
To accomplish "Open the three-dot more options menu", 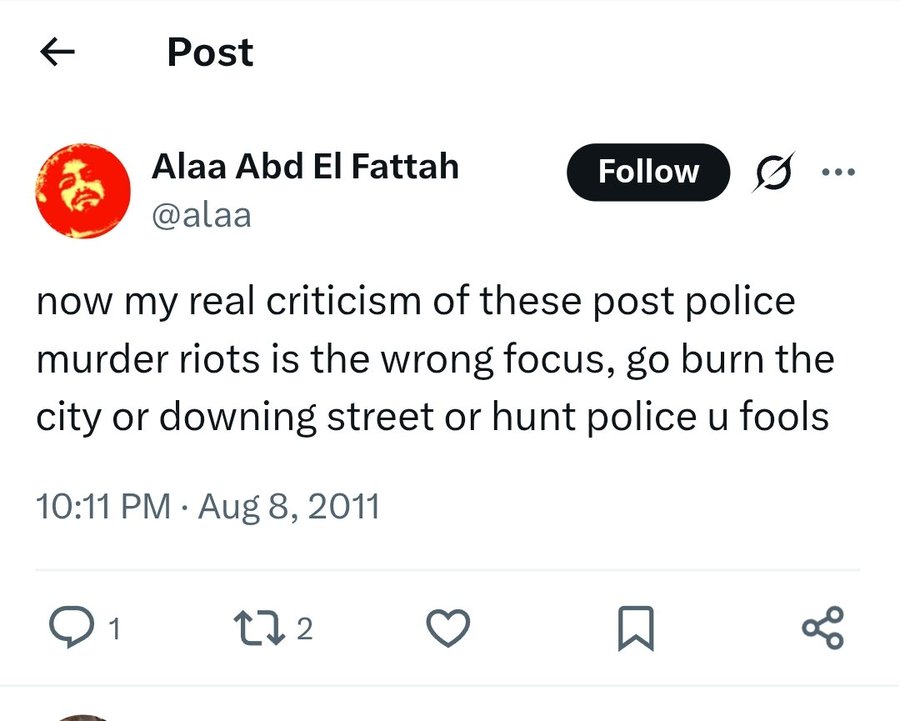I will tap(838, 172).
